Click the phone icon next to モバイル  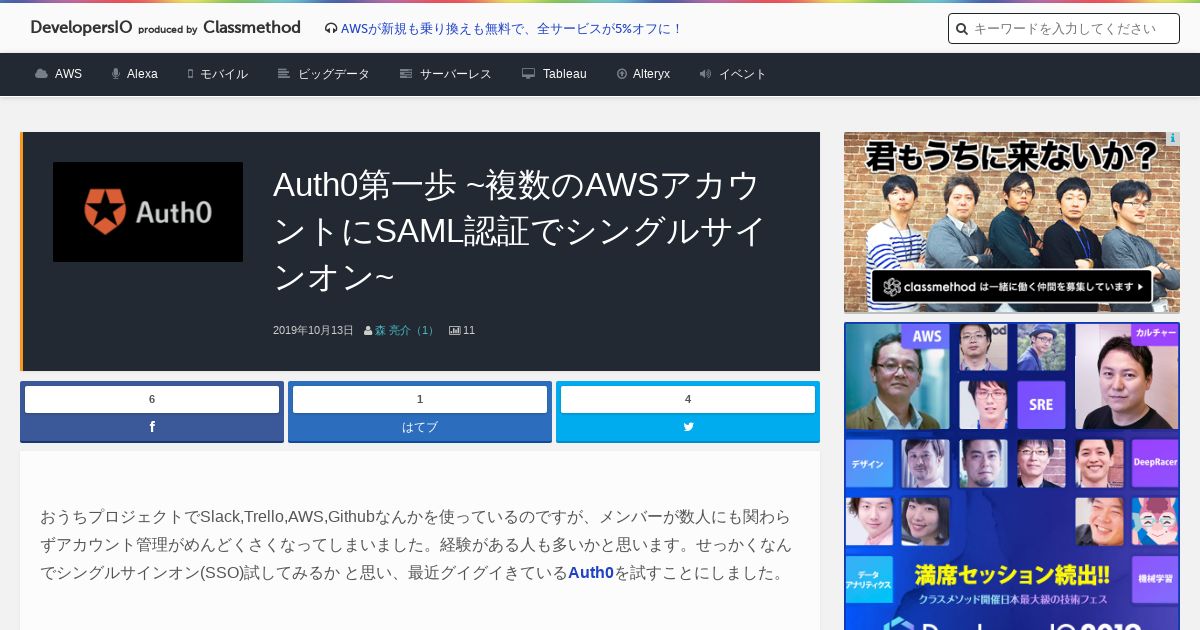click(x=190, y=74)
